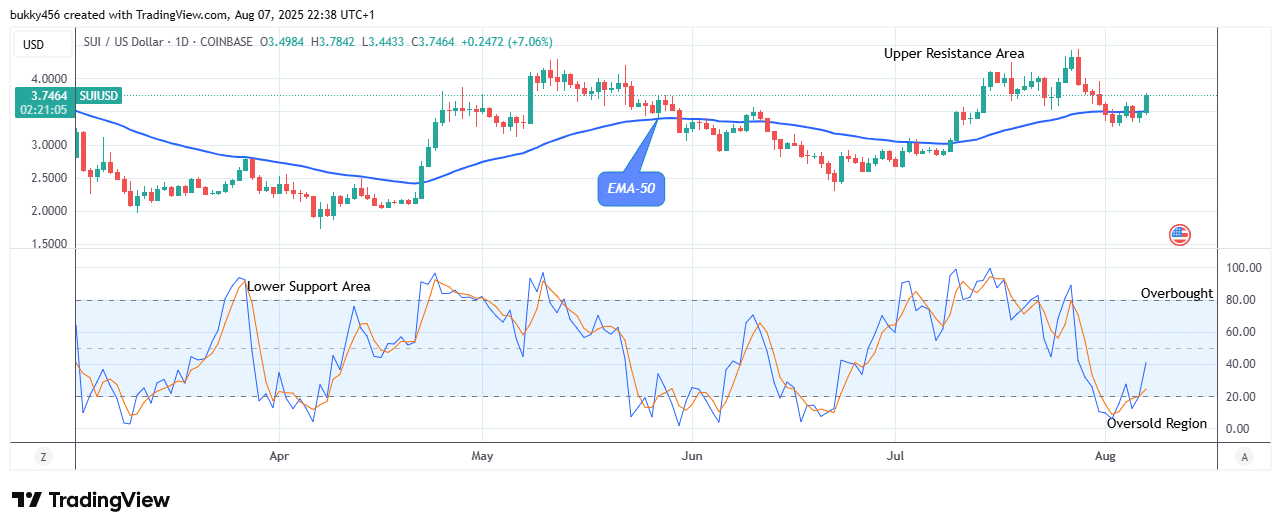1281x530 pixels.
Task: Click the Z timezone button
Action: (44, 457)
